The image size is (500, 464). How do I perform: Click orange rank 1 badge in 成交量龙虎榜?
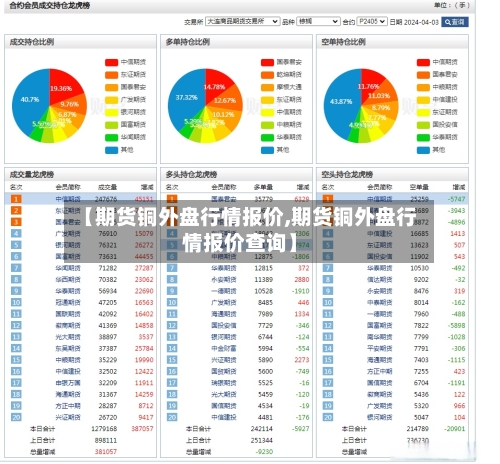[16, 199]
